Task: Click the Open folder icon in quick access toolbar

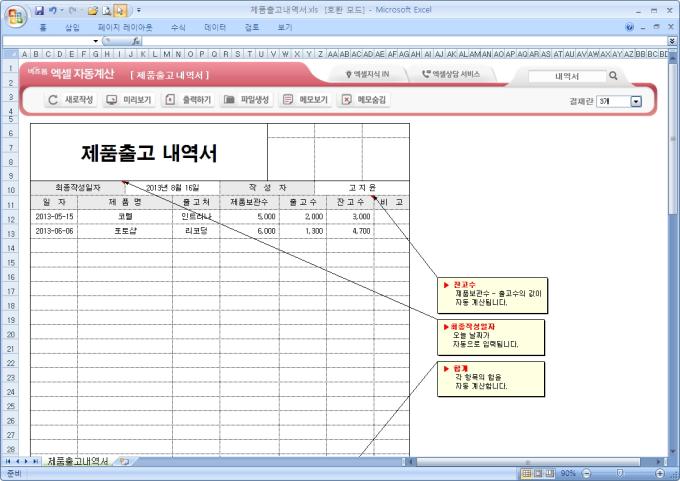Action: [93, 10]
